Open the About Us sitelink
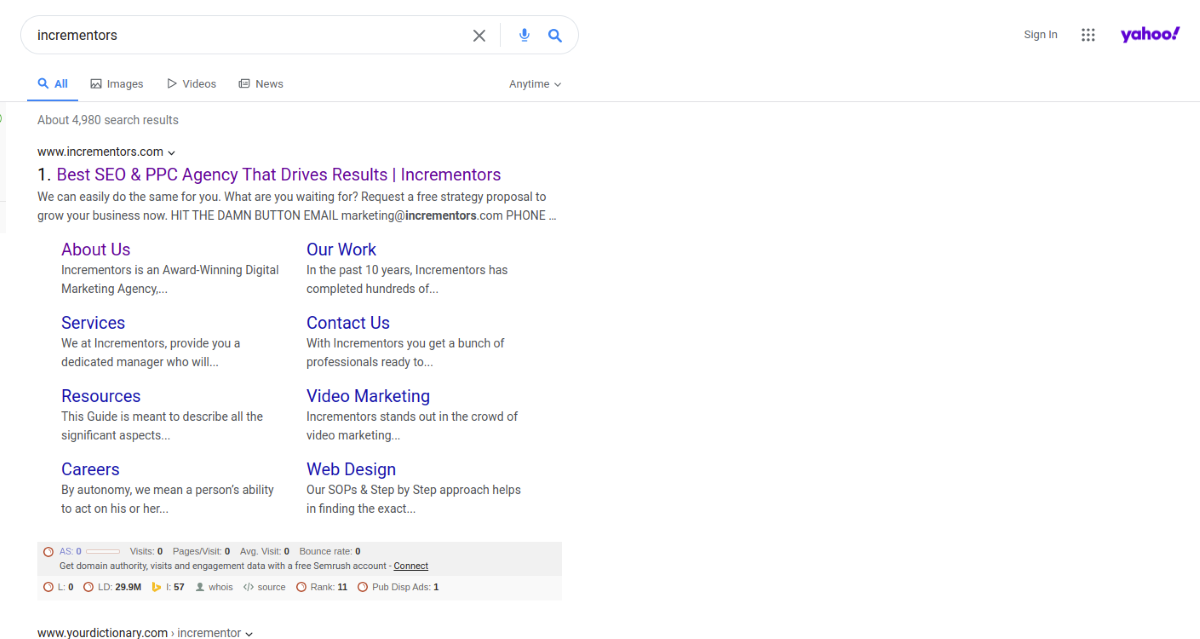 pyautogui.click(x=96, y=250)
